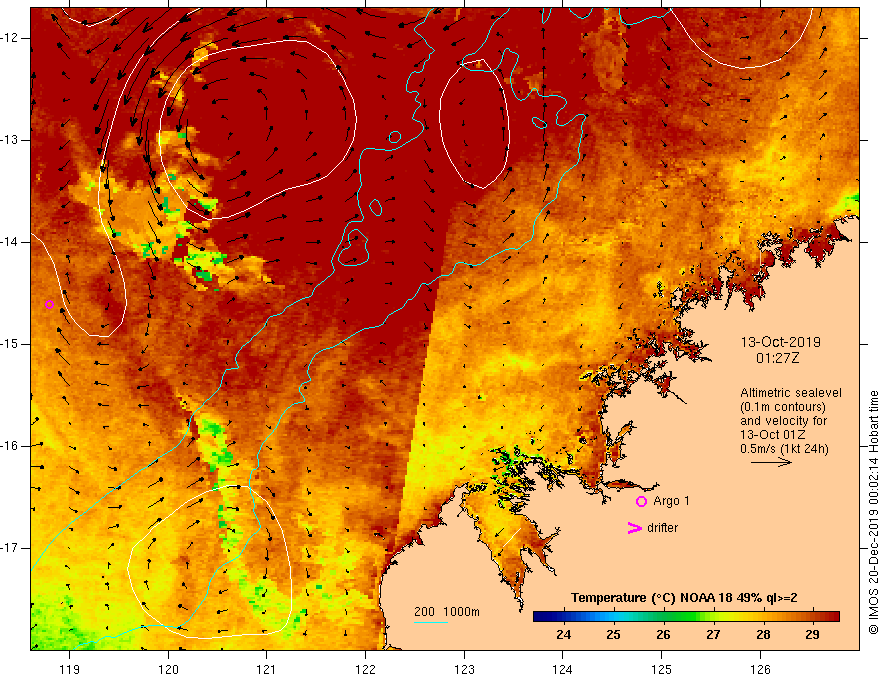Click longitude axis label 126
The height and width of the screenshot is (680, 880).
click(760, 669)
